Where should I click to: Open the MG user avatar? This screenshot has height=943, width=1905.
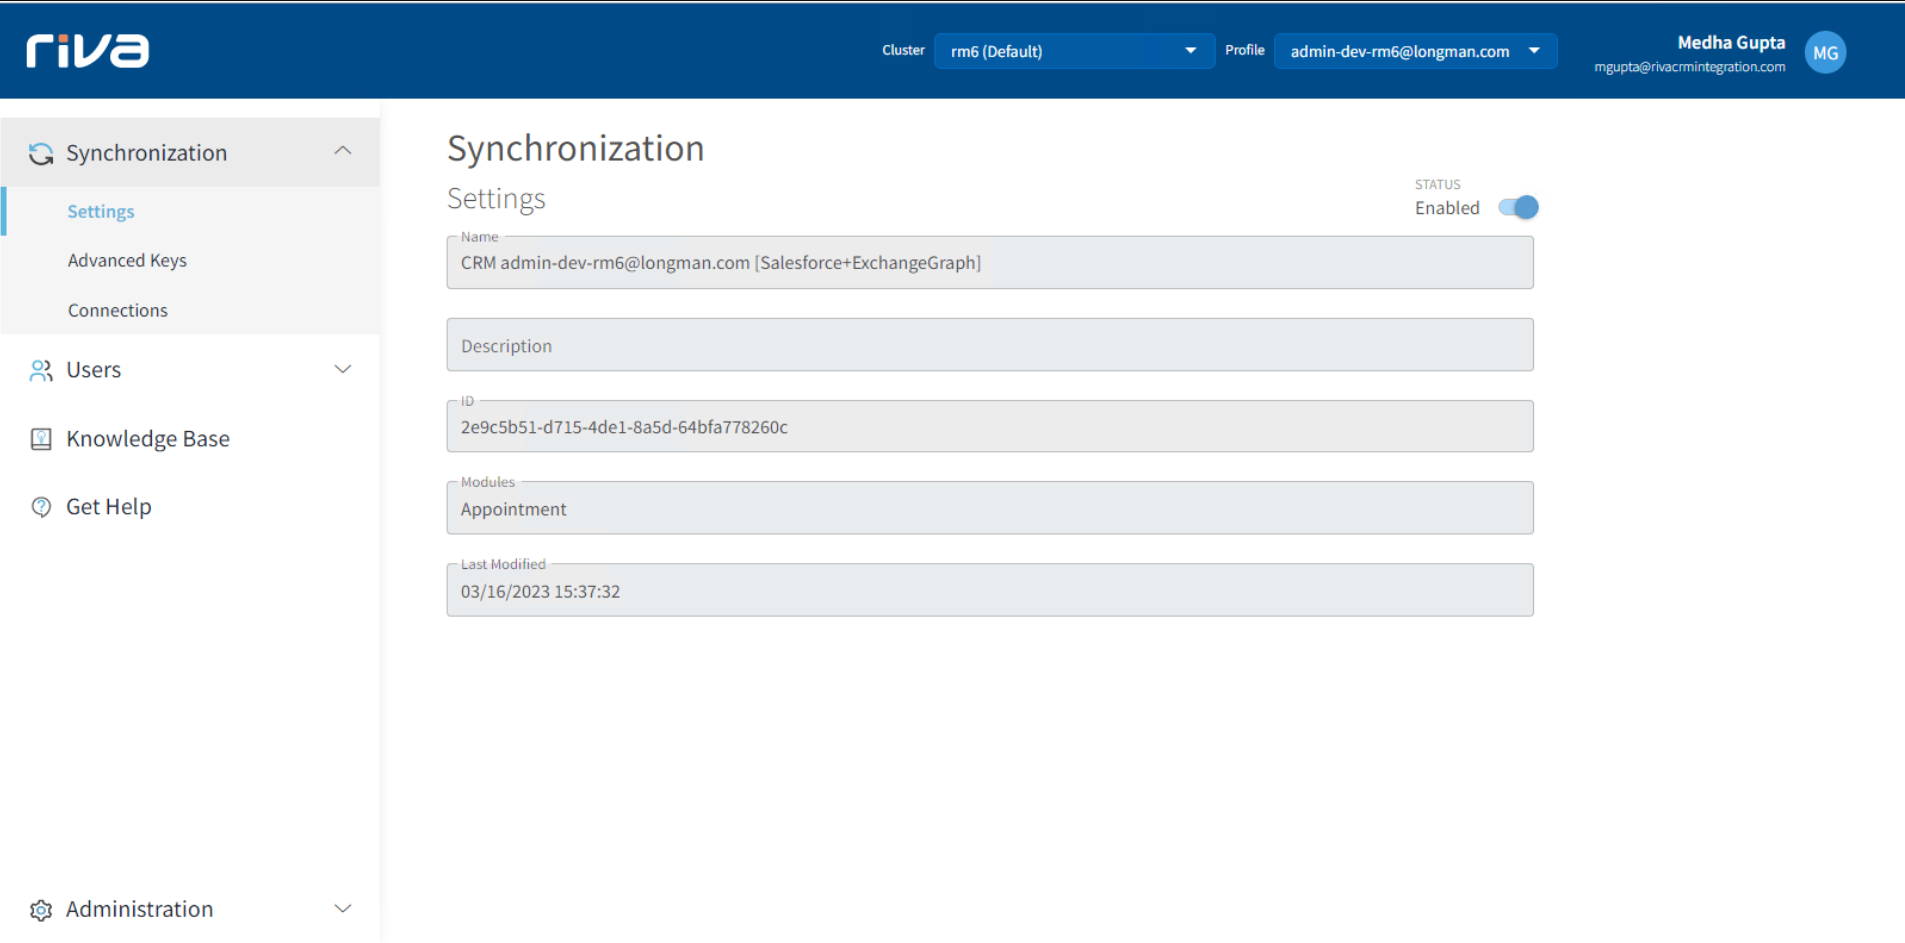point(1825,52)
